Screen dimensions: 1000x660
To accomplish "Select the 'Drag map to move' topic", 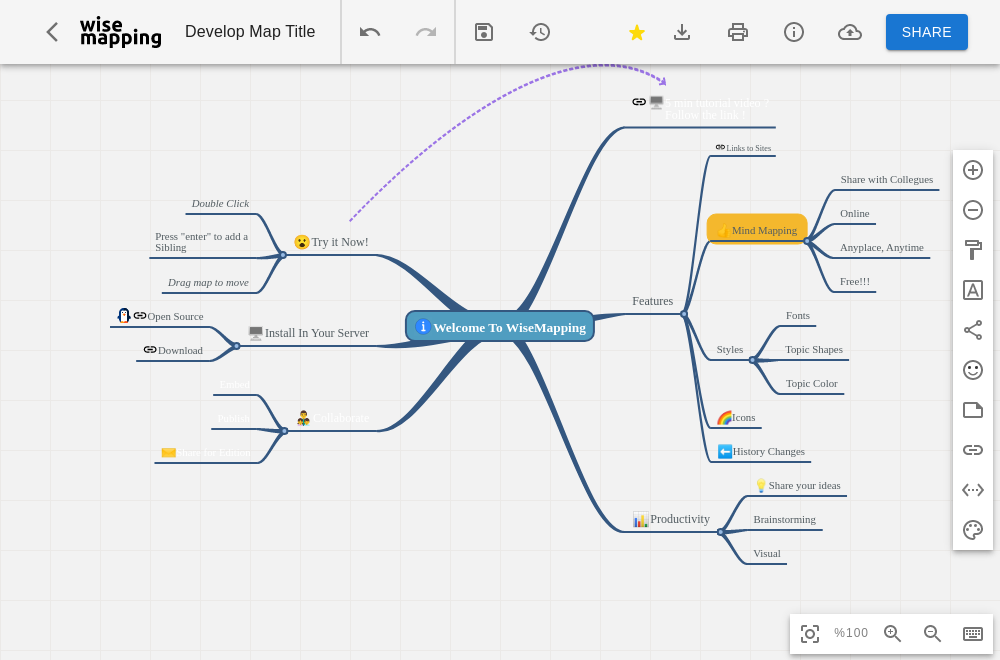I will pos(208,282).
